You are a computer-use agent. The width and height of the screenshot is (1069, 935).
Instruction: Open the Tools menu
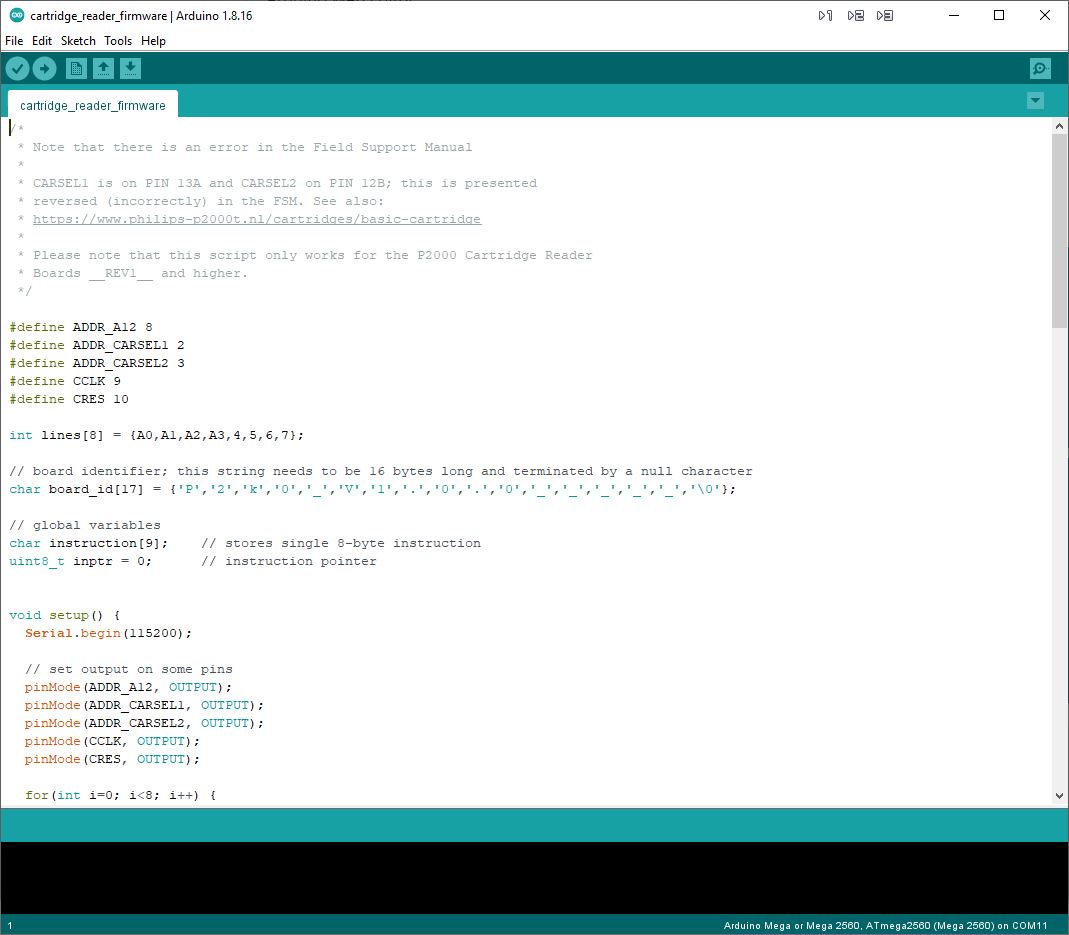click(x=118, y=41)
